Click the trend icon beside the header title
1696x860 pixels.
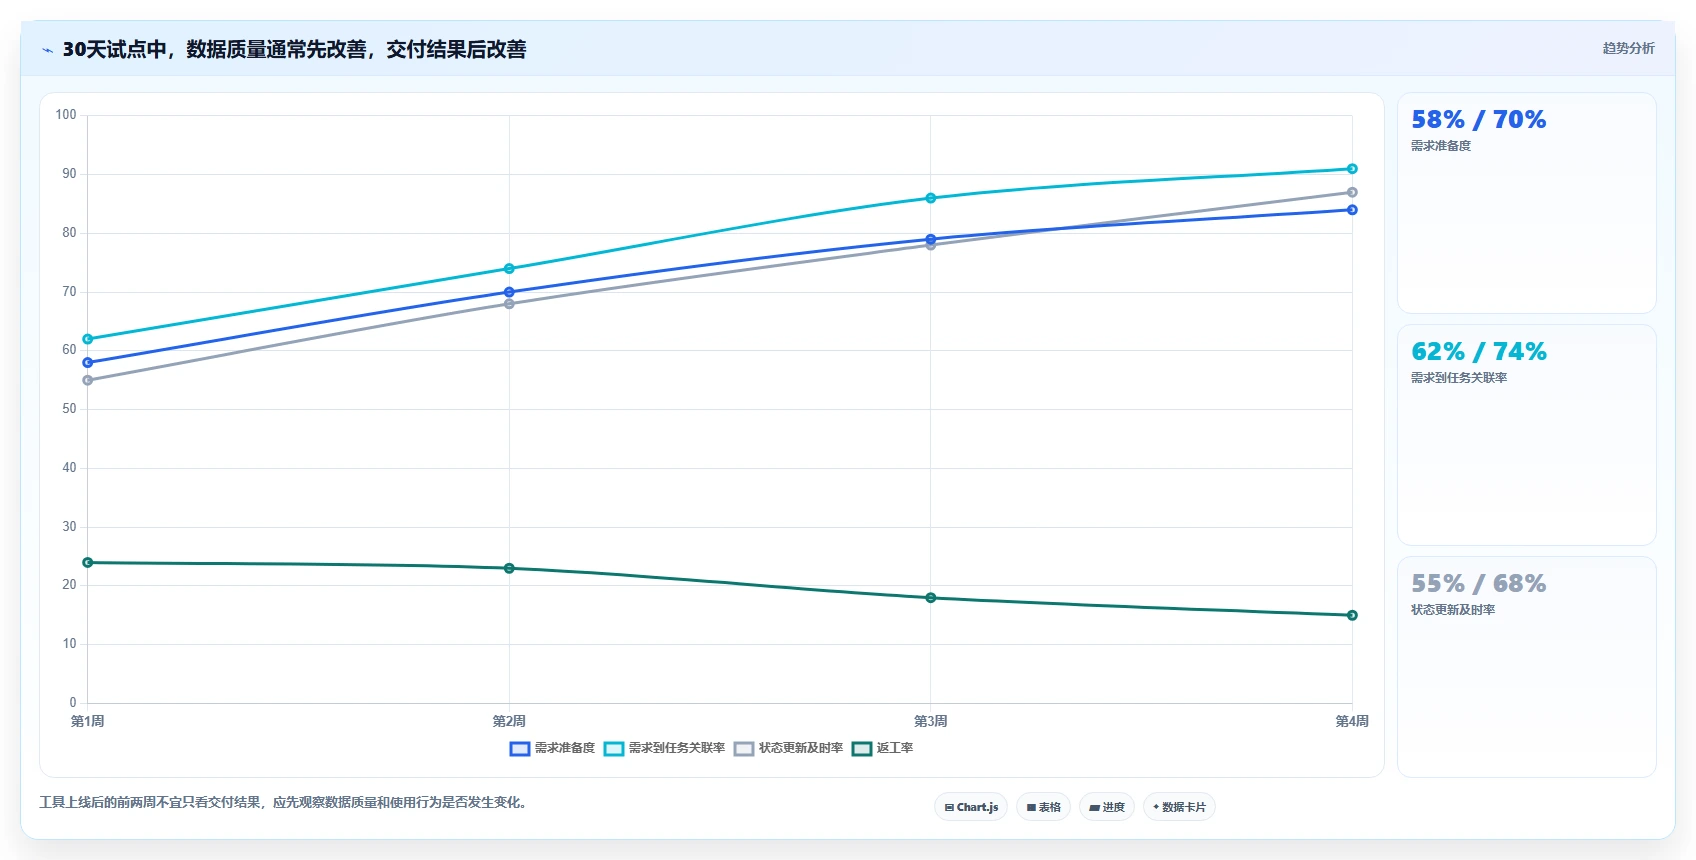(x=47, y=50)
